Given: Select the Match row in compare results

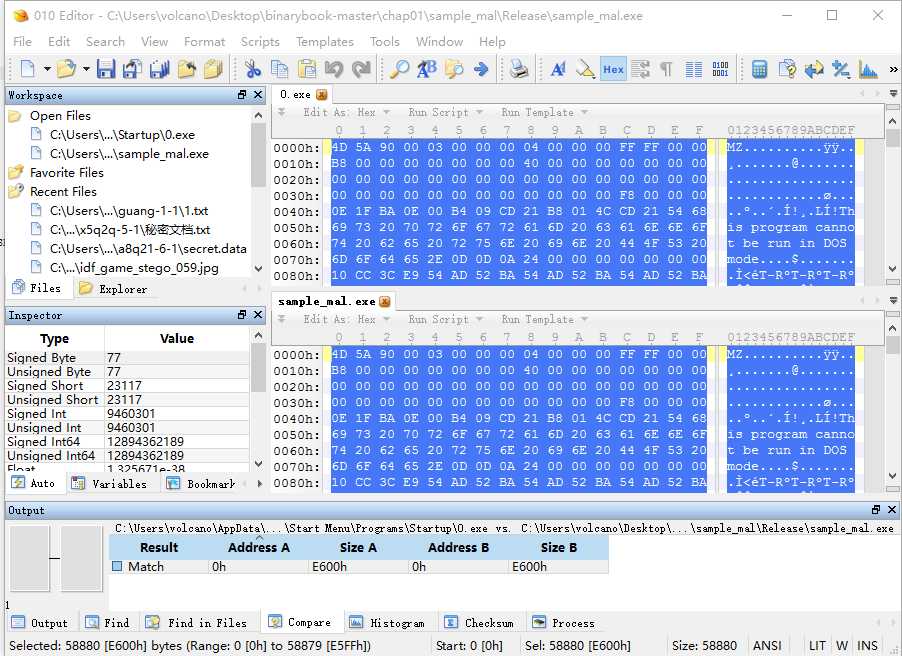Looking at the screenshot, I should coord(359,566).
